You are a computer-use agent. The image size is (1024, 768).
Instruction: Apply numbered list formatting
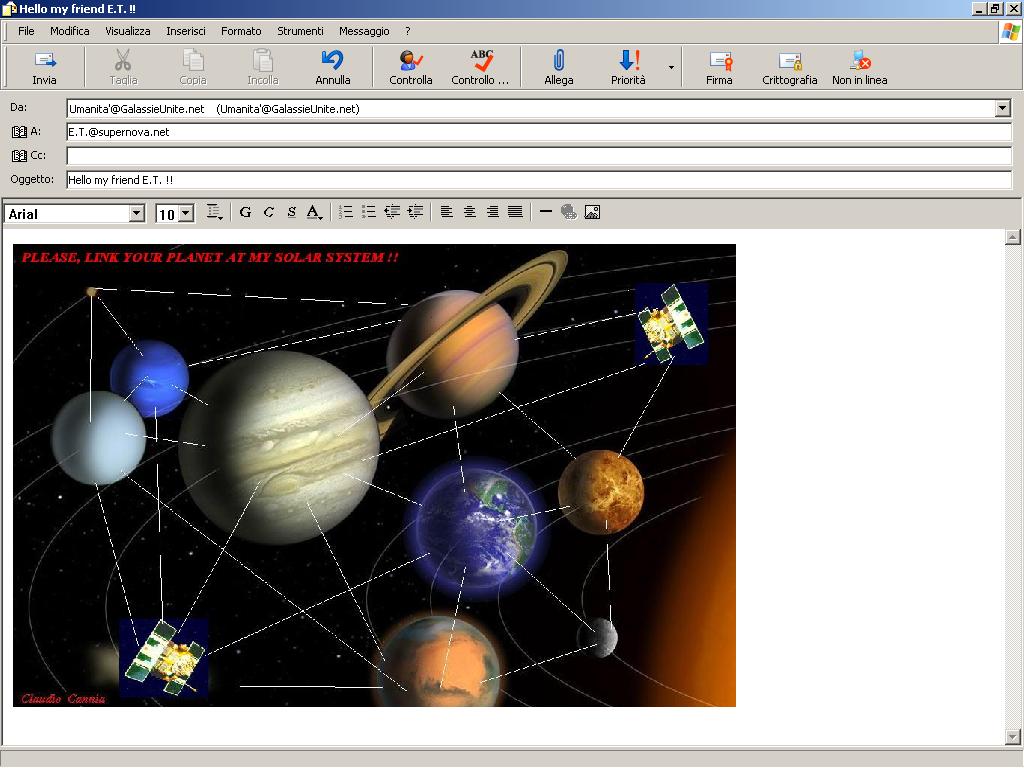[346, 212]
